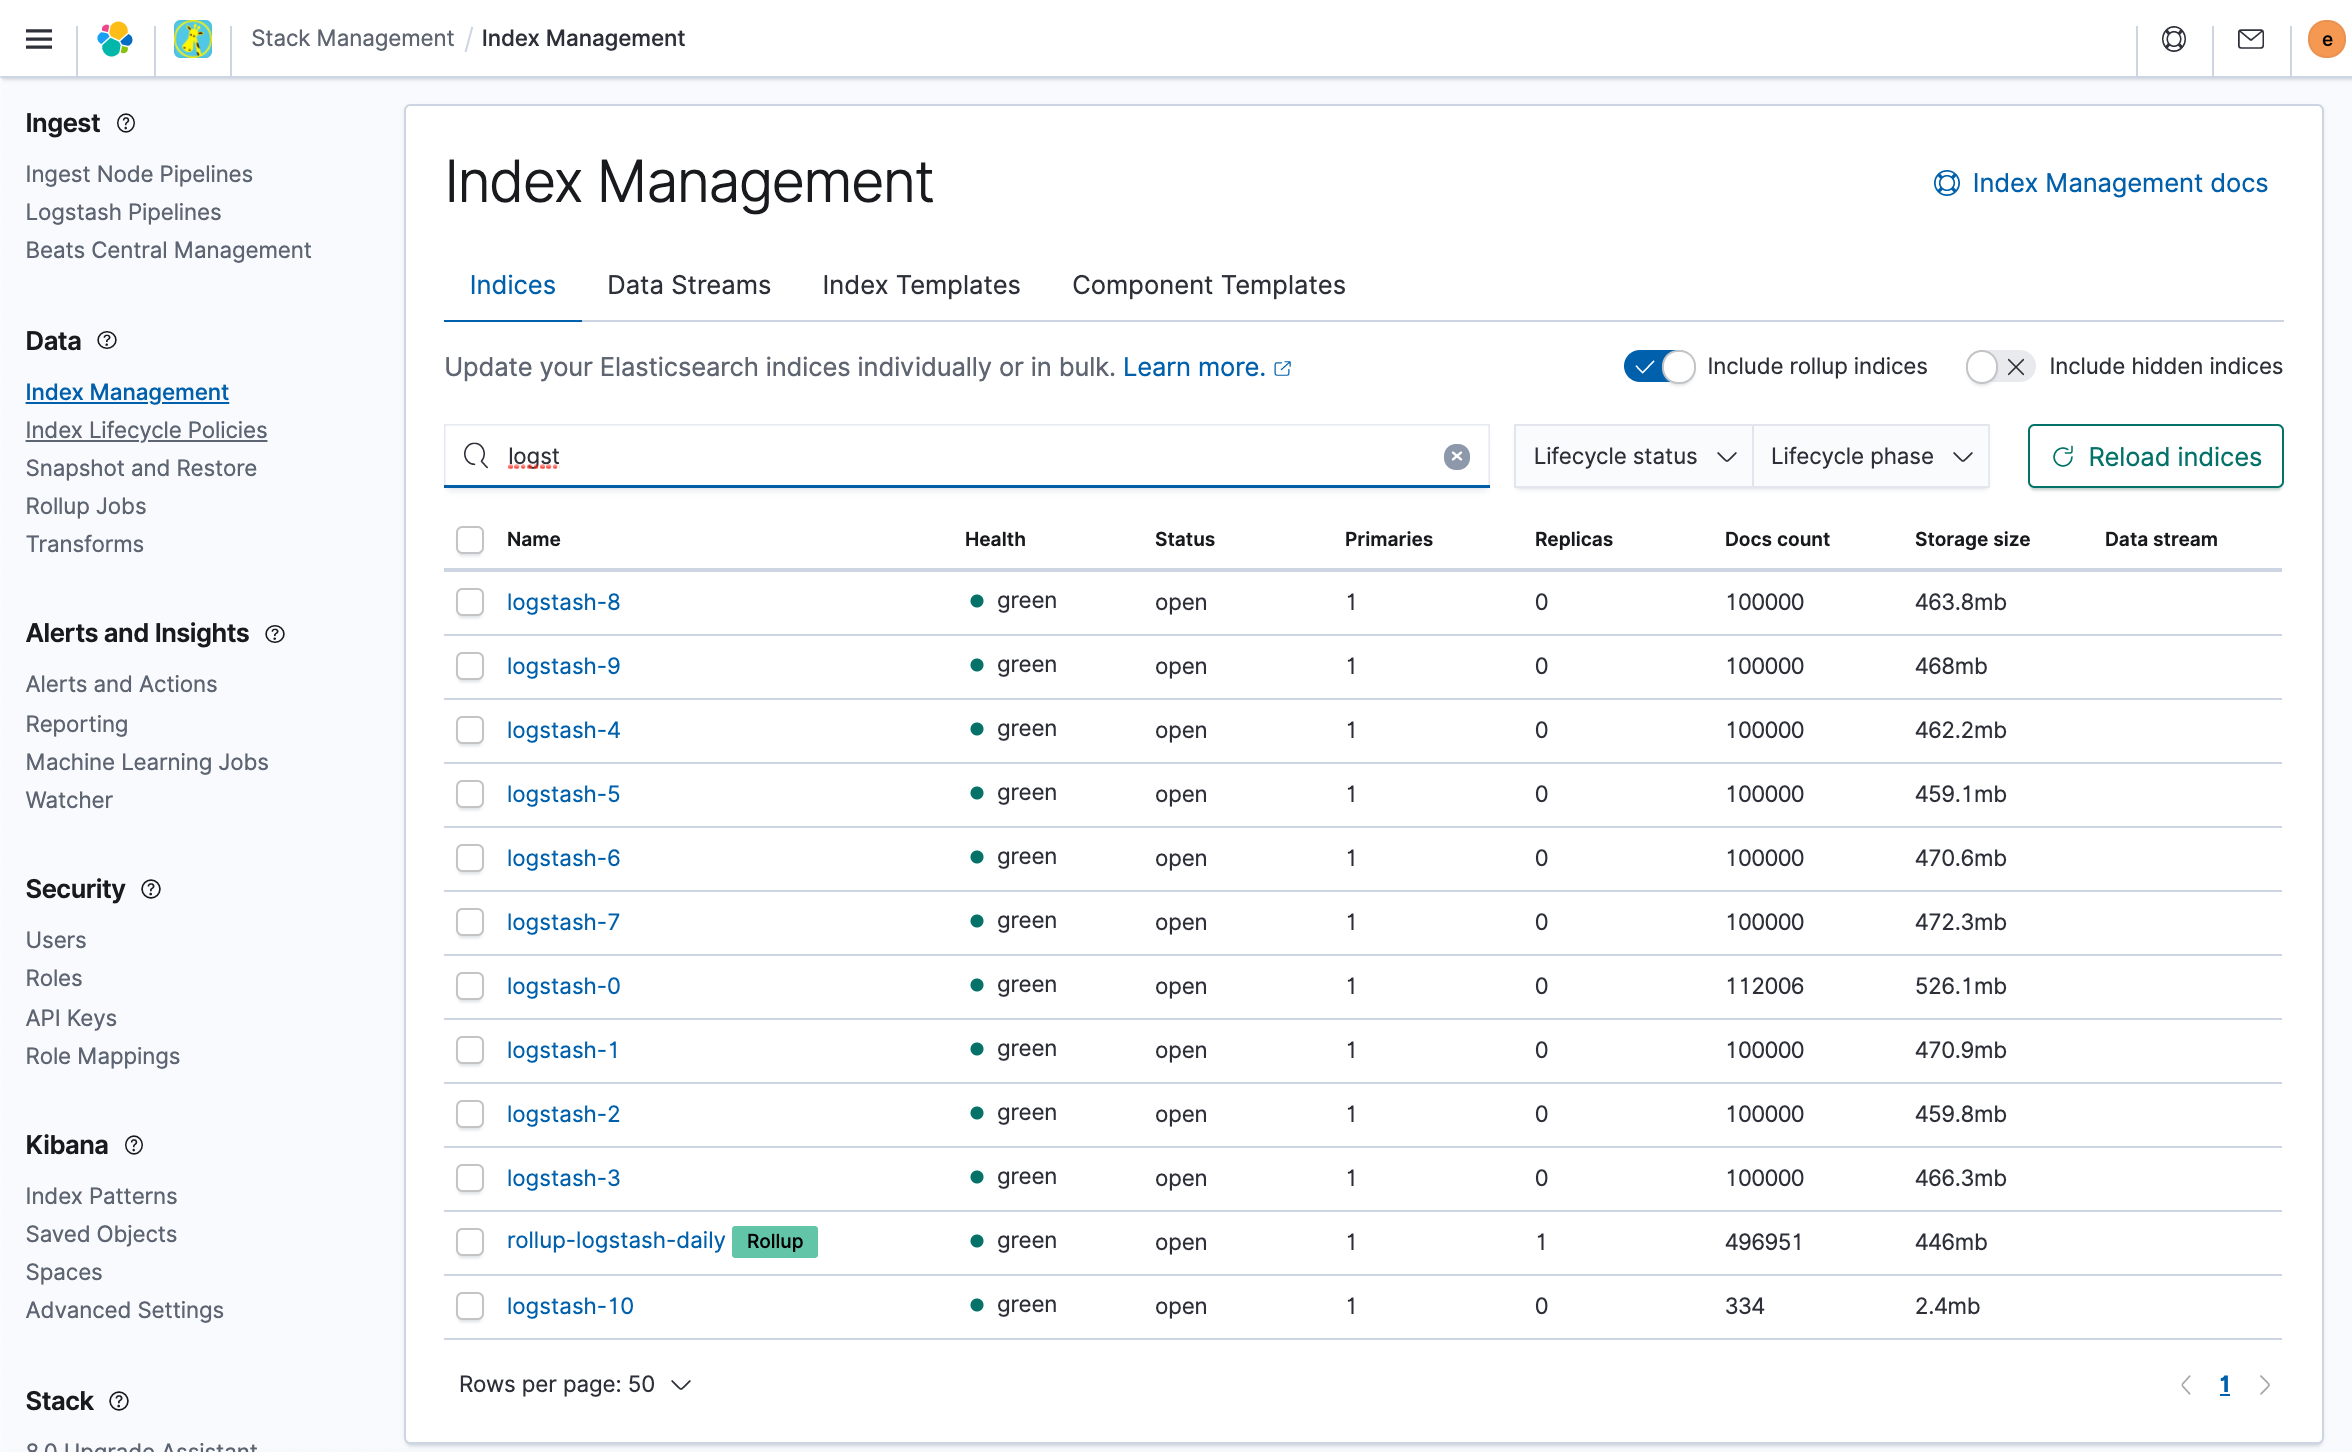The height and width of the screenshot is (1452, 2352).
Task: Click into the search input field
Action: click(x=966, y=454)
